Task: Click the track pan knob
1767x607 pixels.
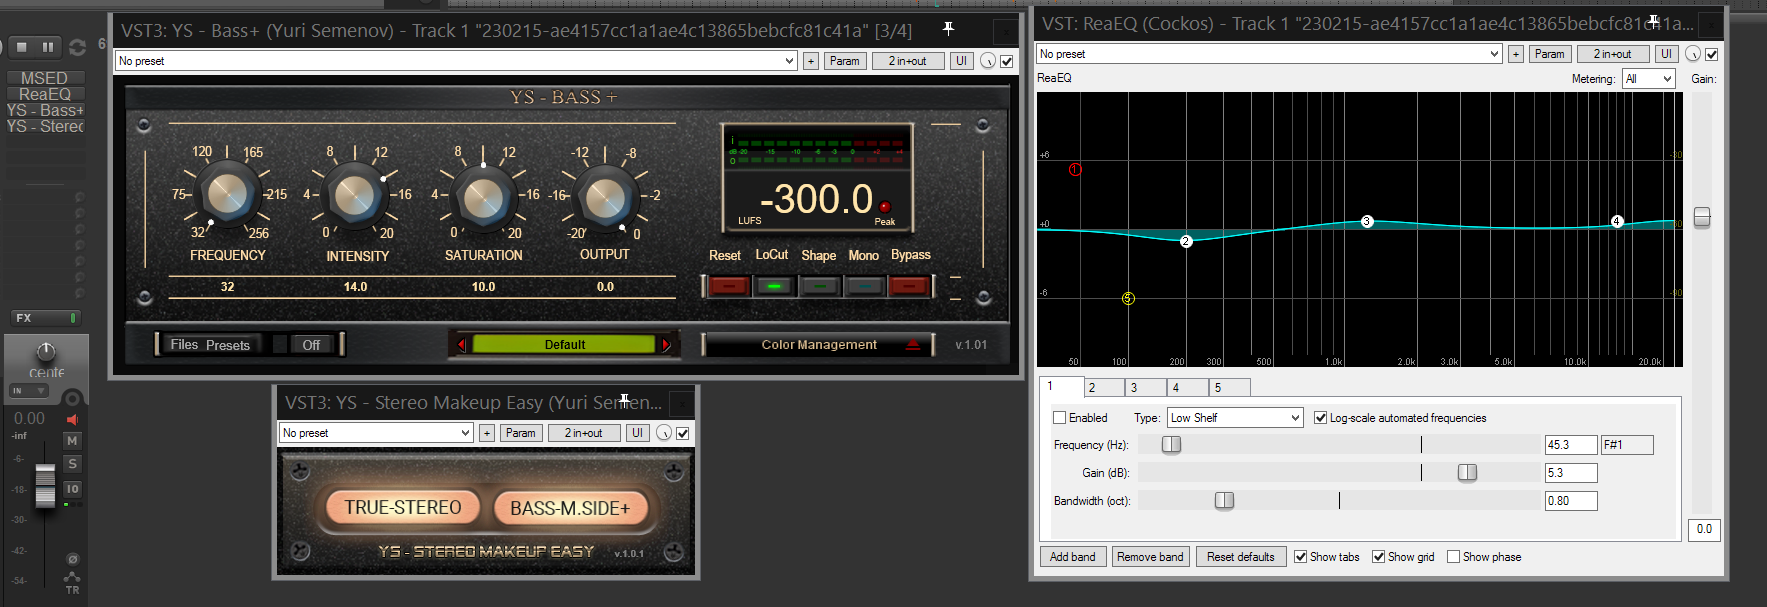Action: click(x=46, y=352)
